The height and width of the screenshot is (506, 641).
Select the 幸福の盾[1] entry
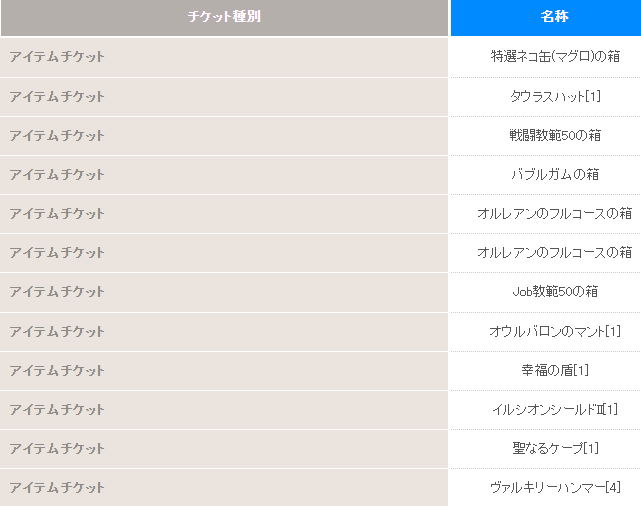555,370
